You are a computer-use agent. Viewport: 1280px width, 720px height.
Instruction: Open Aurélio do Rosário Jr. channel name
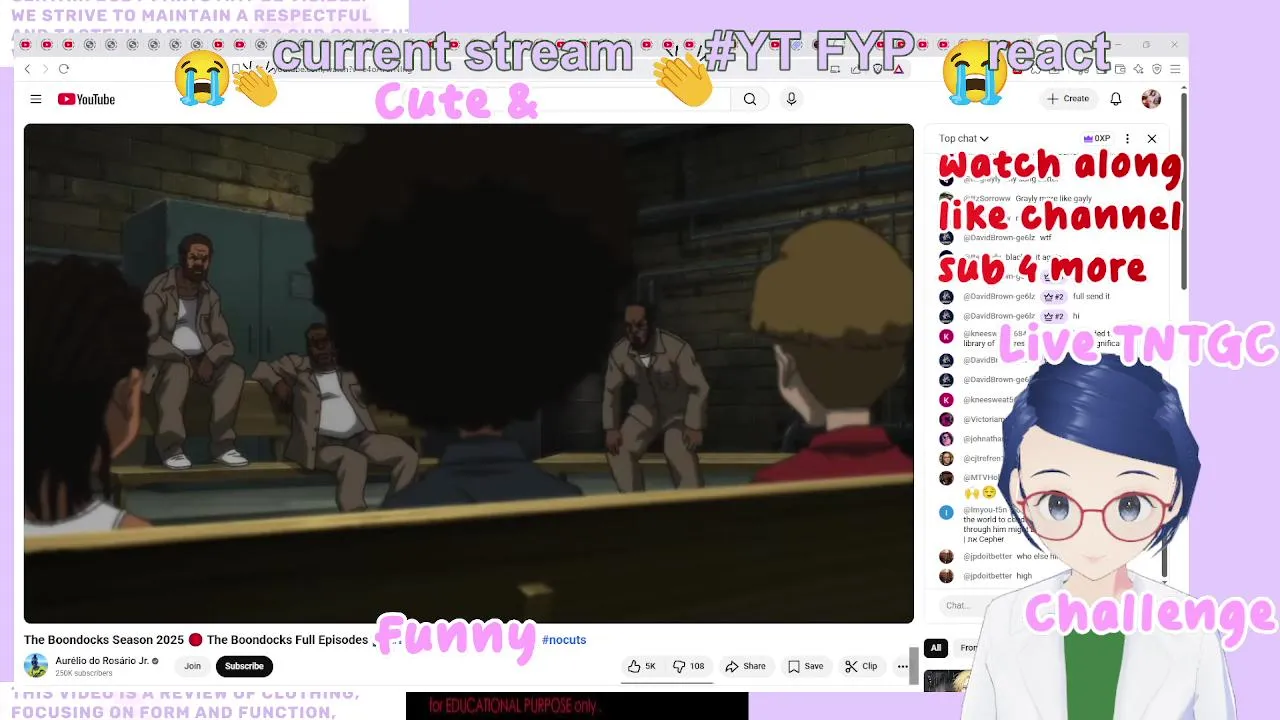pos(102,661)
